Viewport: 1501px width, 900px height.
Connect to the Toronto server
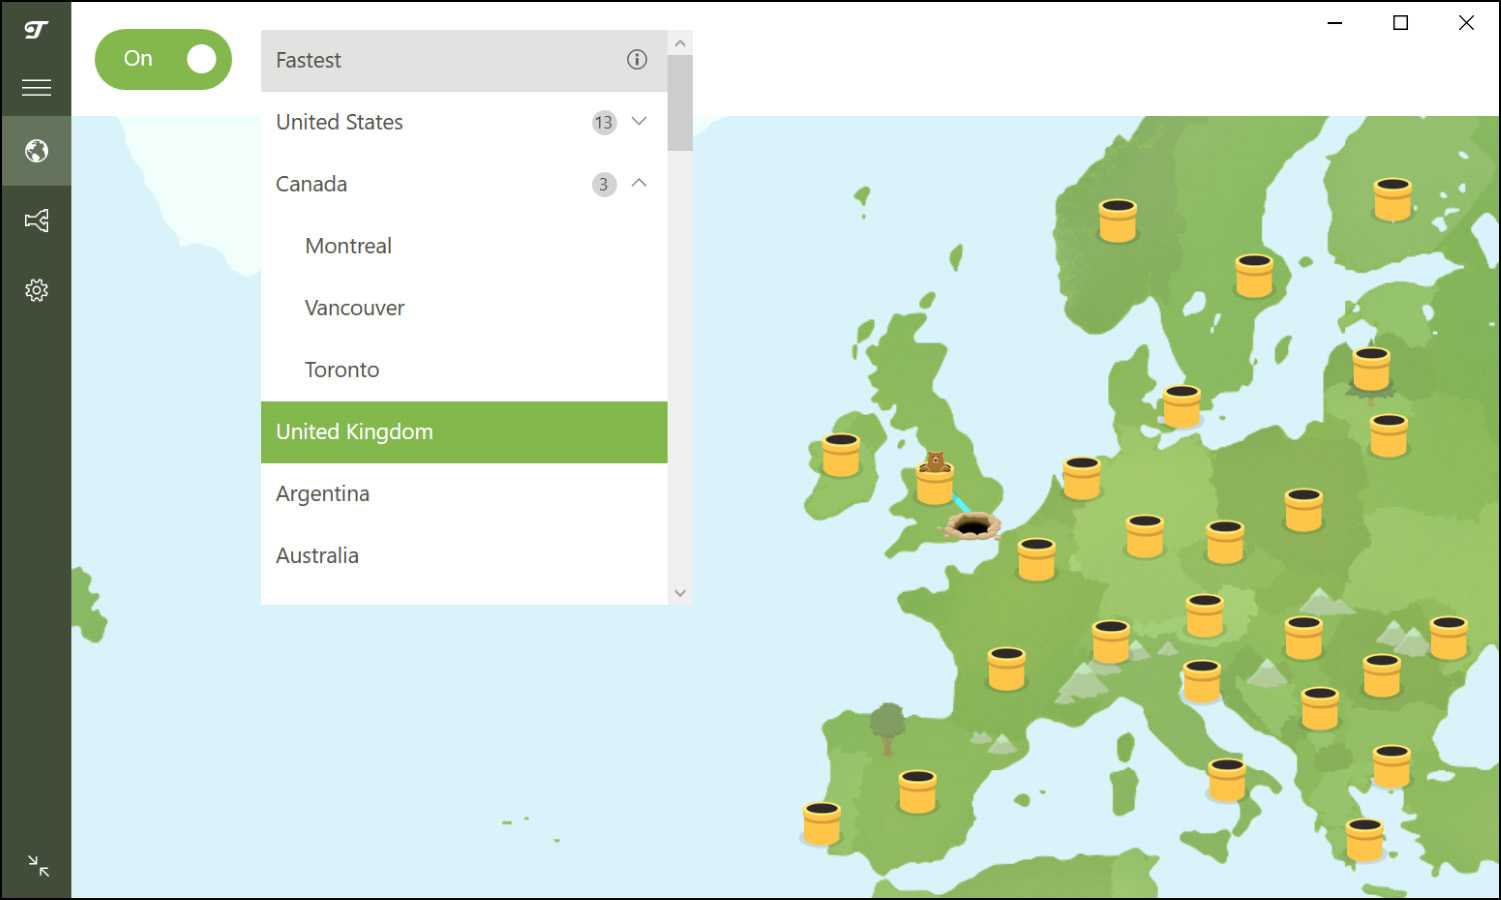[342, 369]
